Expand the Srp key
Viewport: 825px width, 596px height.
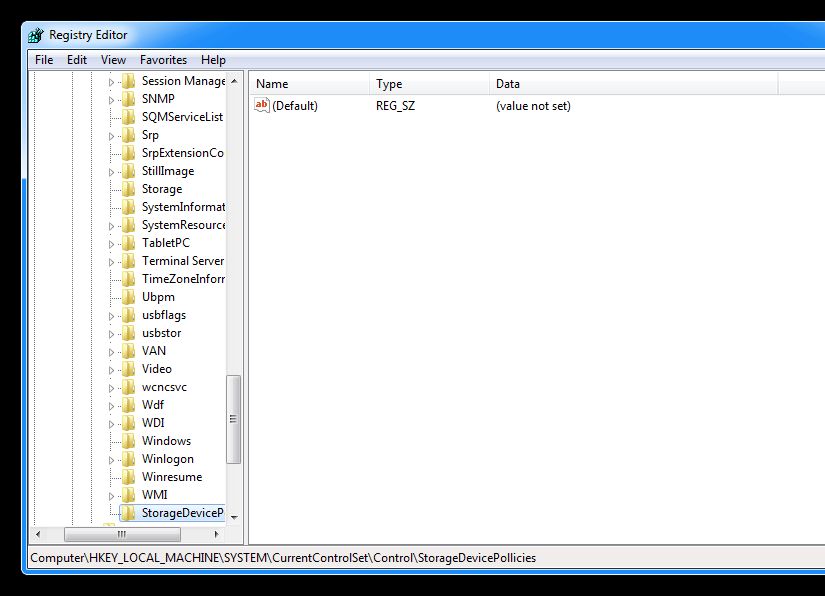pyautogui.click(x=111, y=136)
